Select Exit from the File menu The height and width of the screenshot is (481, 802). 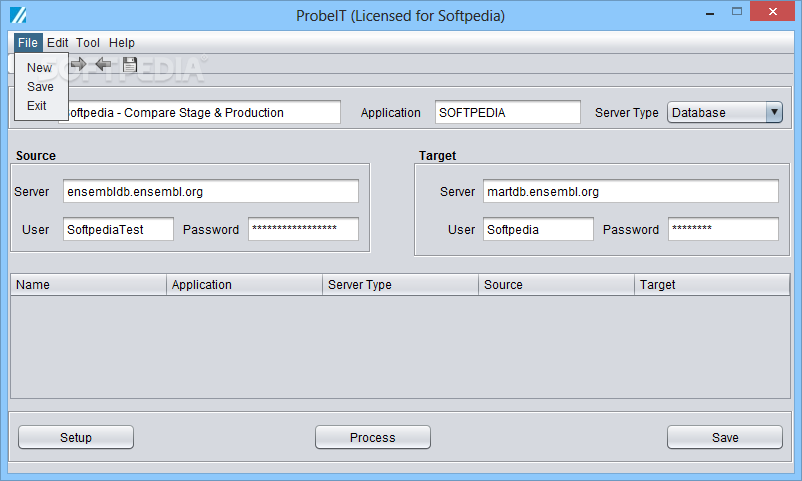tap(37, 105)
